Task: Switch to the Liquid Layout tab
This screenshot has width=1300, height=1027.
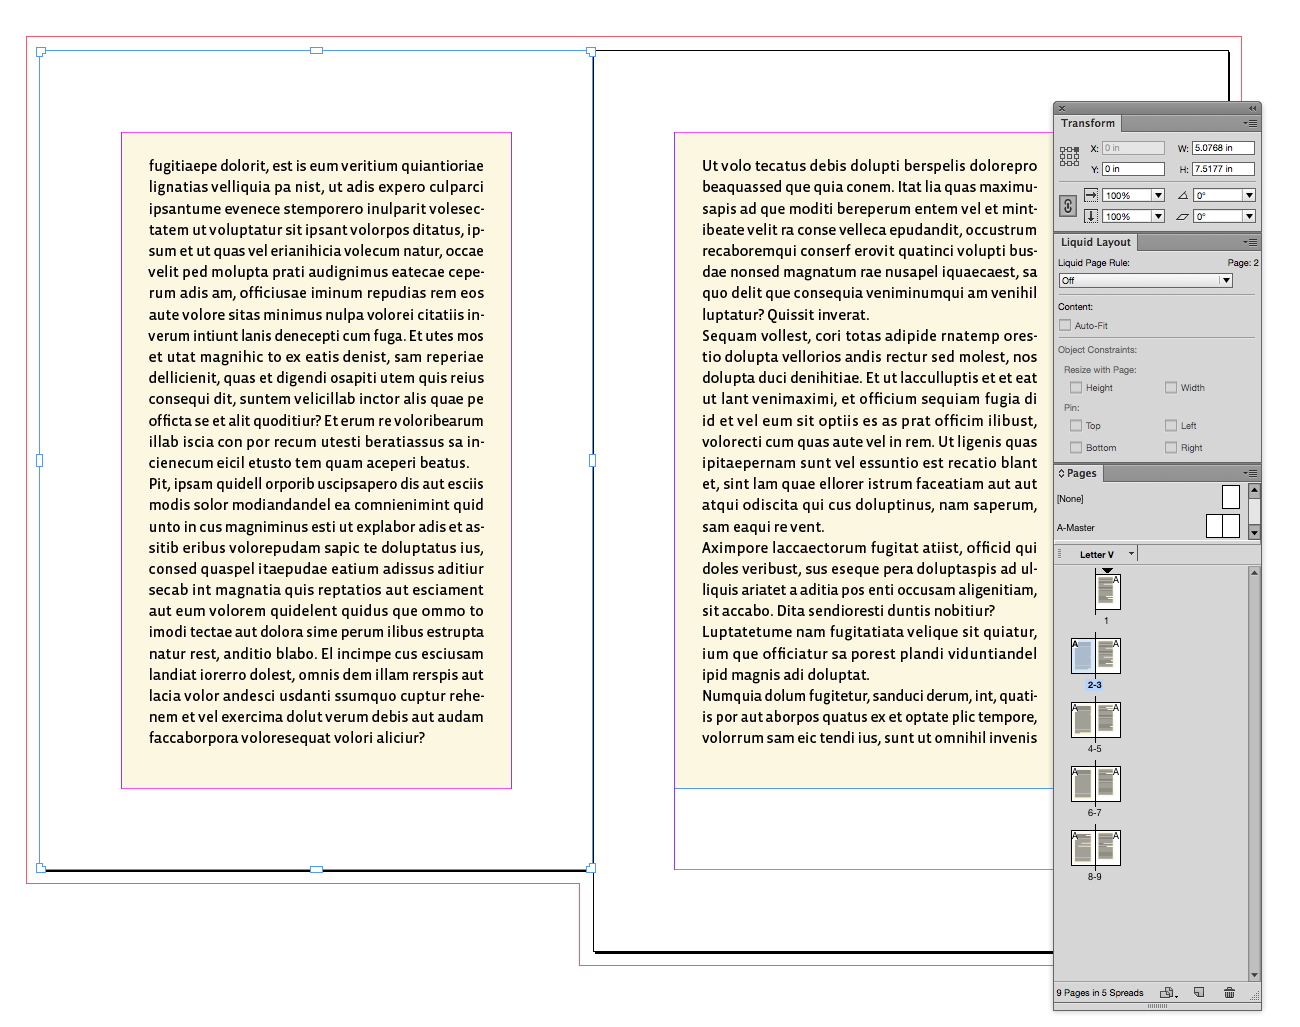Action: point(1096,242)
